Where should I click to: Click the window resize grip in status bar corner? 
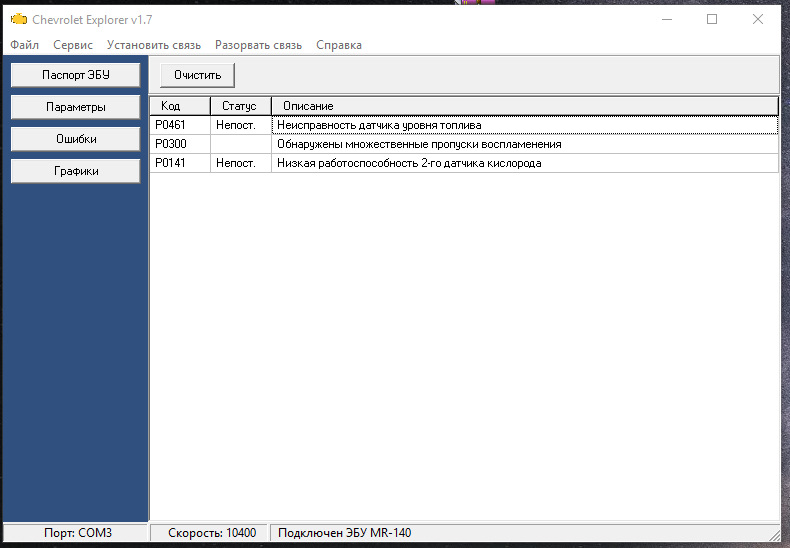[774, 535]
